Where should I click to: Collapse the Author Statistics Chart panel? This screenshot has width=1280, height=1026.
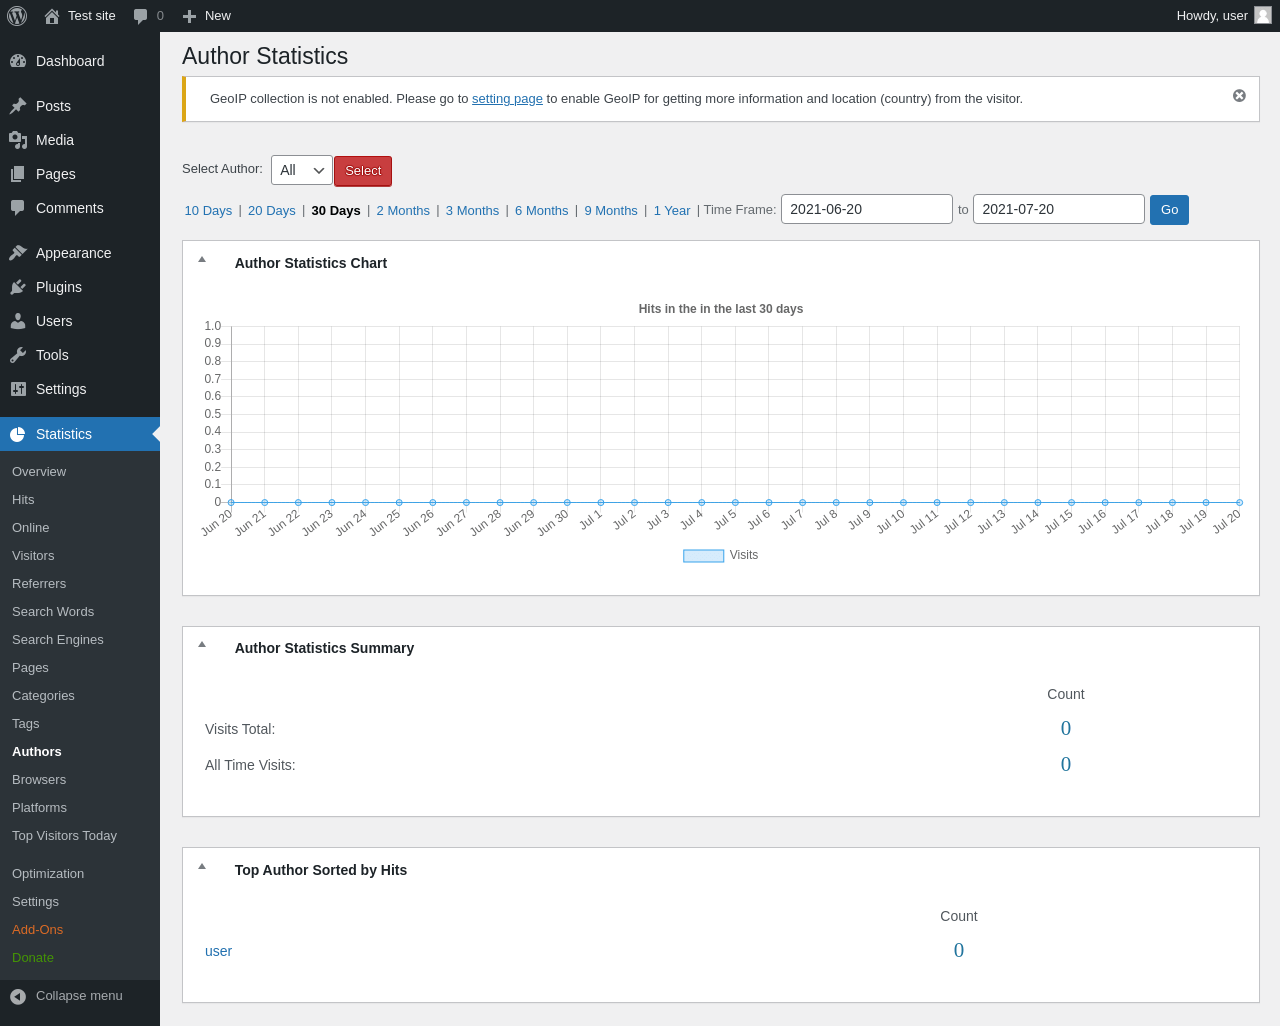[x=202, y=260]
